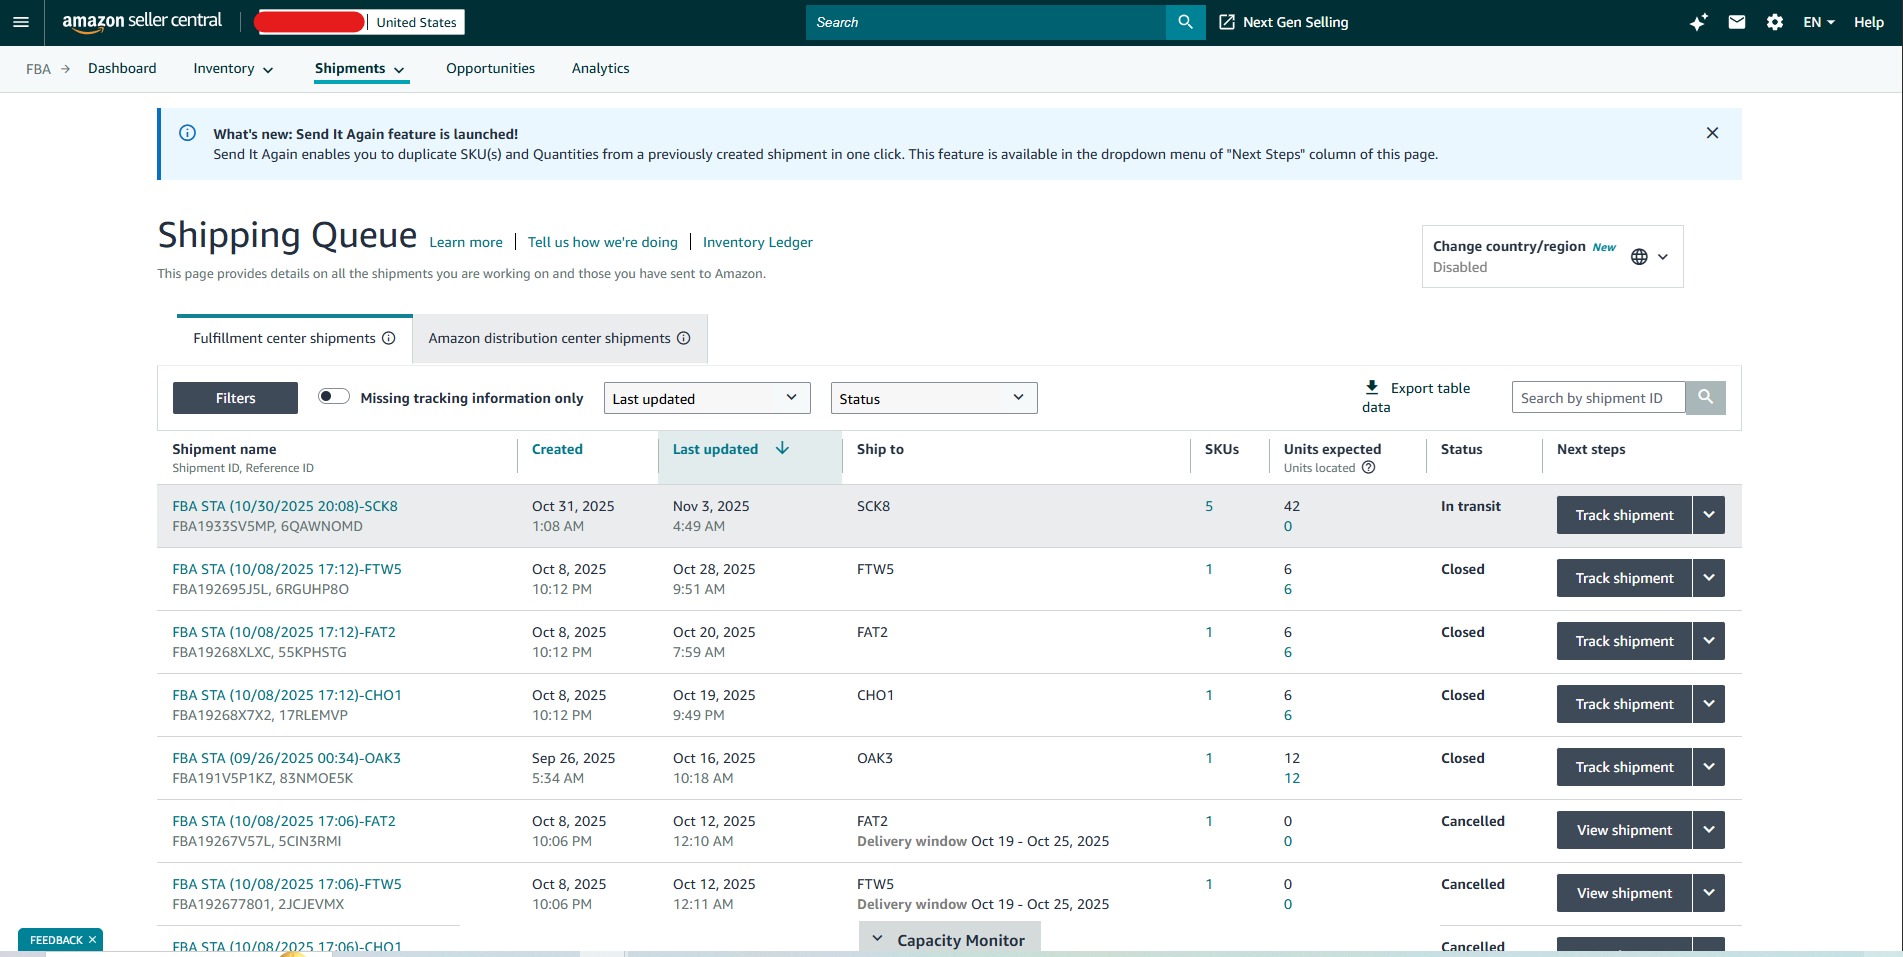
Task: Click the Units located help icon
Action: pyautogui.click(x=1369, y=467)
